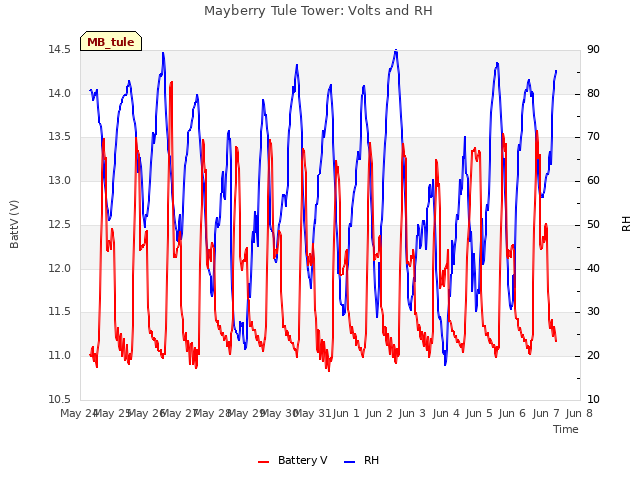Click the Time x-axis label
The height and width of the screenshot is (480, 640).
point(566,429)
